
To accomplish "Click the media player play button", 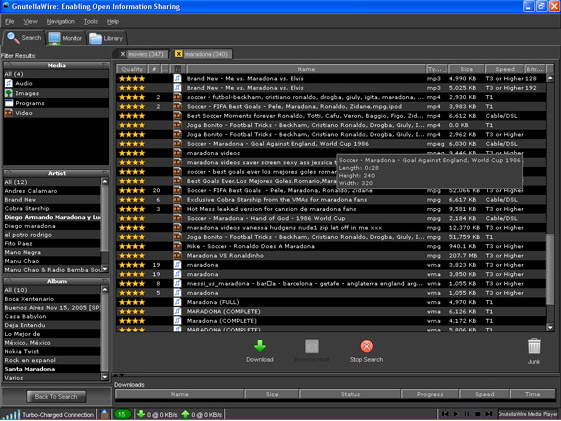I will click(x=456, y=414).
